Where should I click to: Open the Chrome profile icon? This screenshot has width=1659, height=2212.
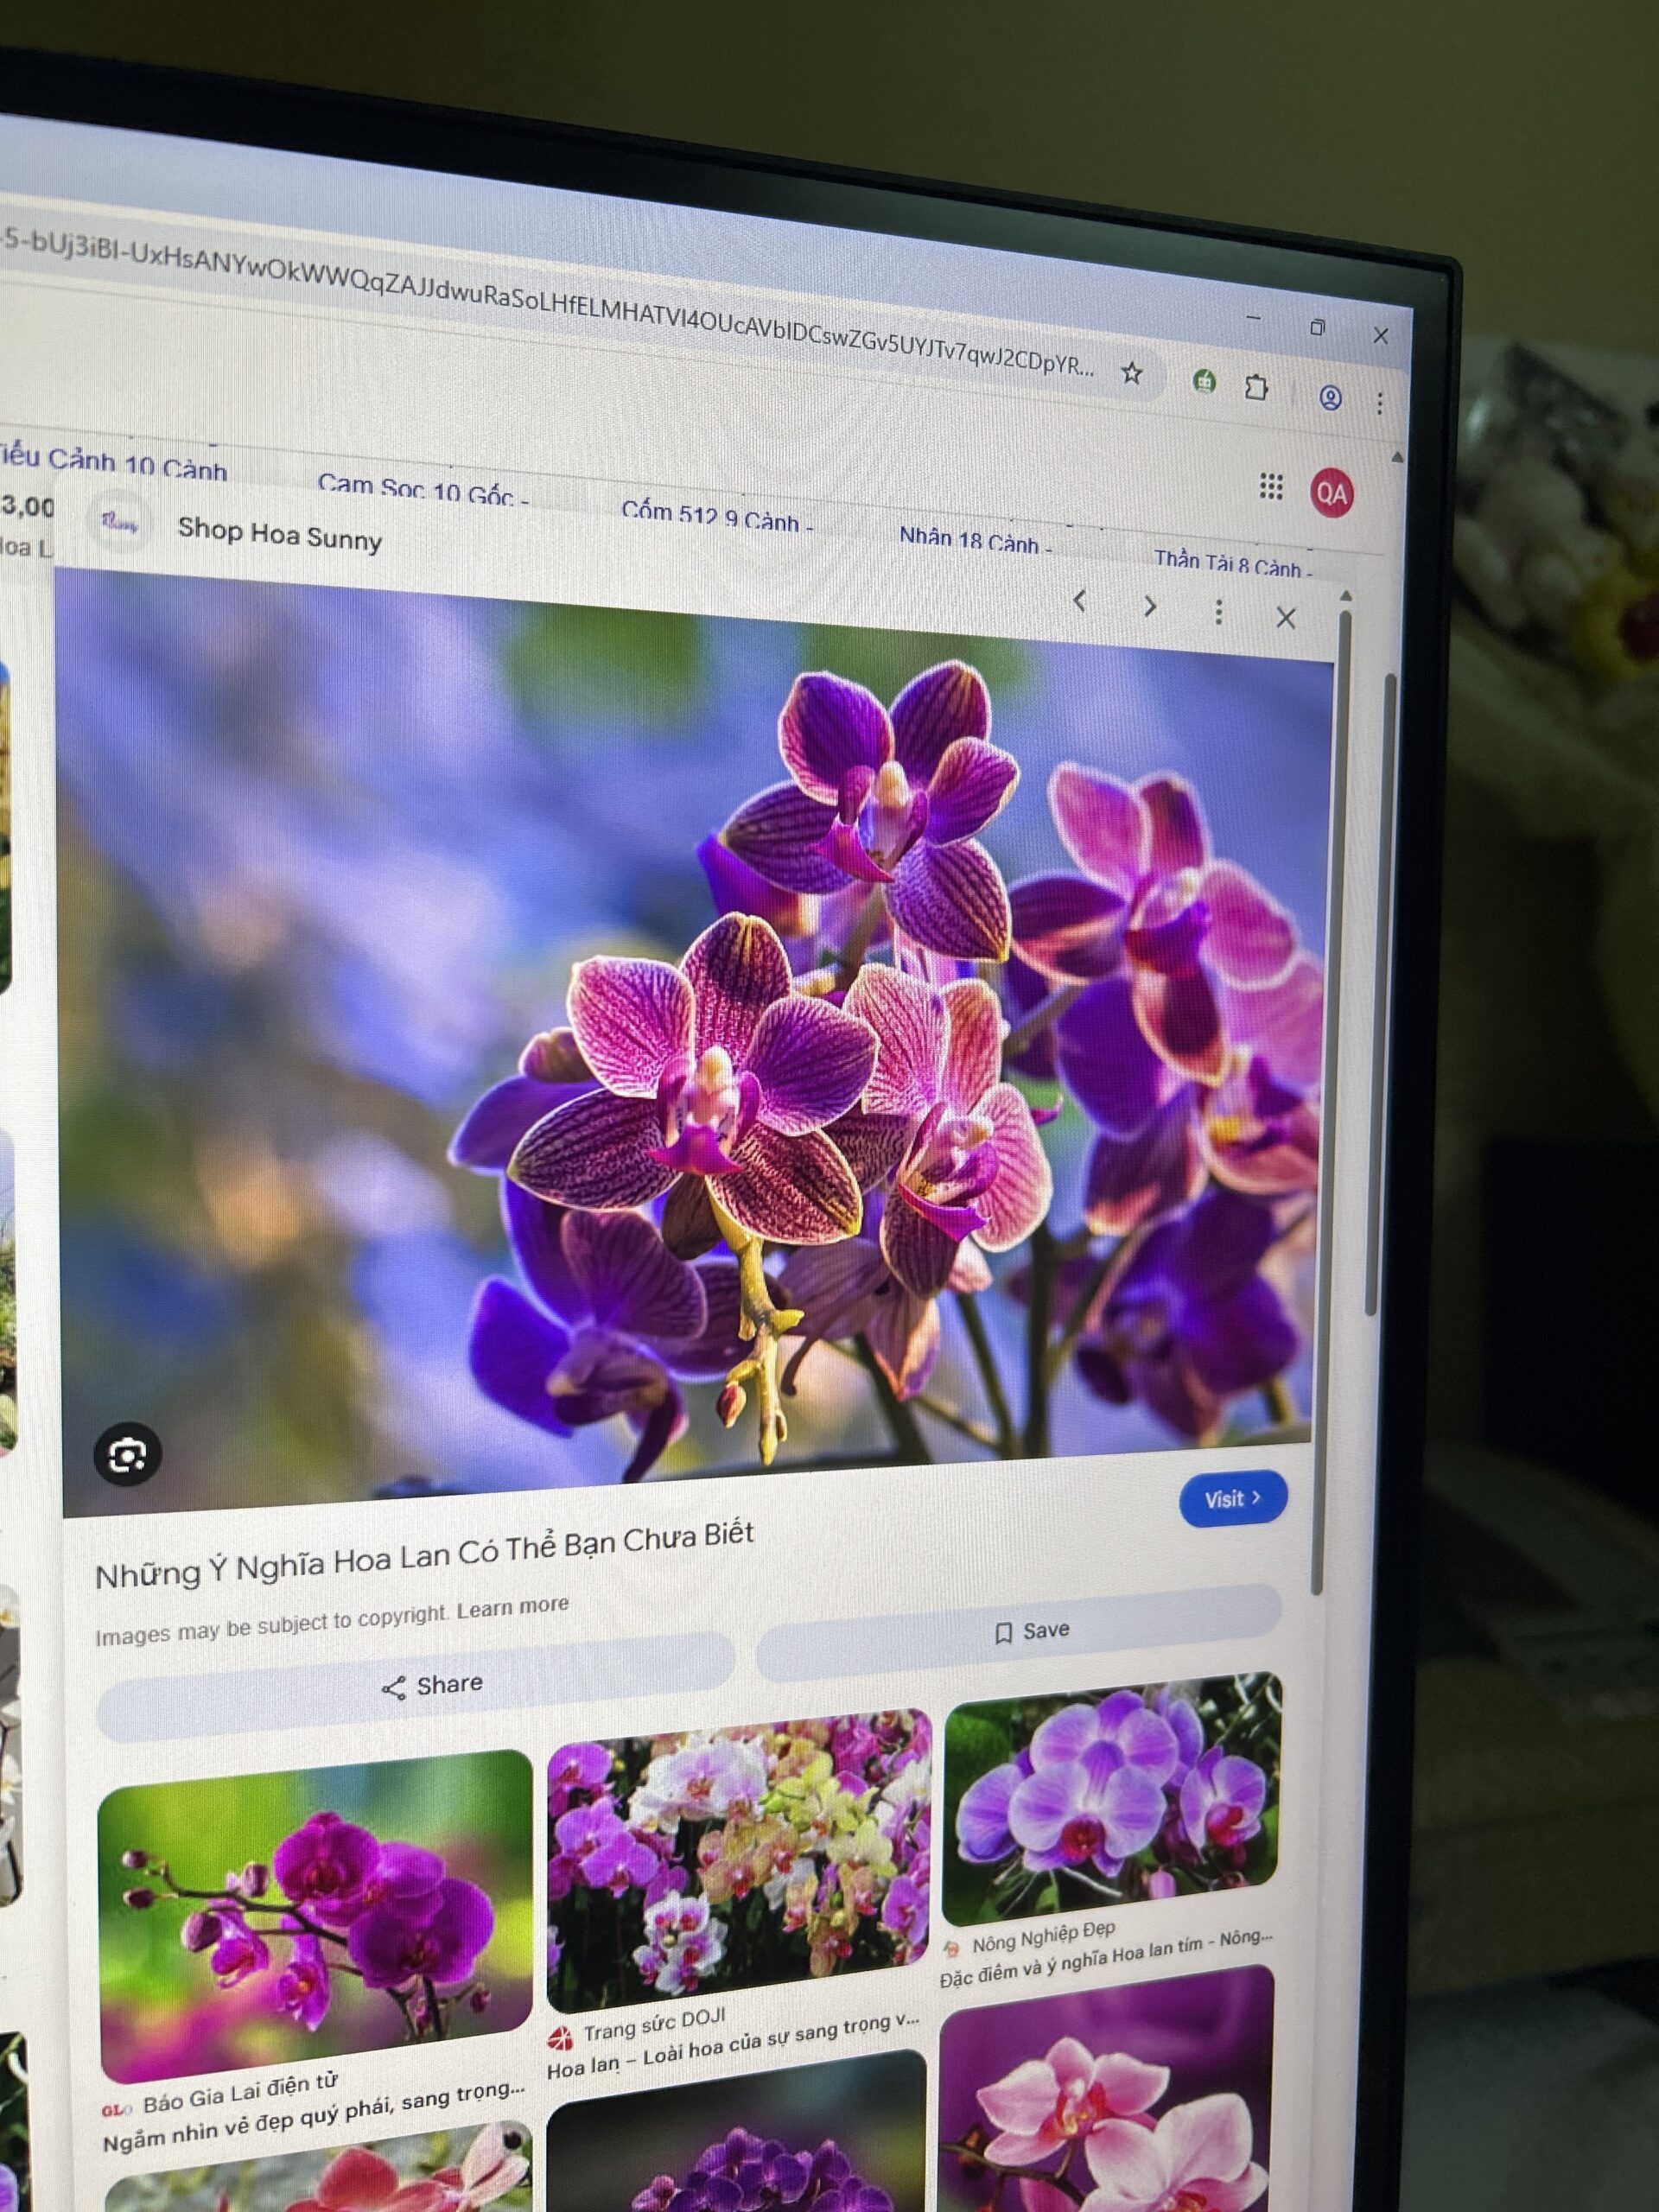[1330, 398]
